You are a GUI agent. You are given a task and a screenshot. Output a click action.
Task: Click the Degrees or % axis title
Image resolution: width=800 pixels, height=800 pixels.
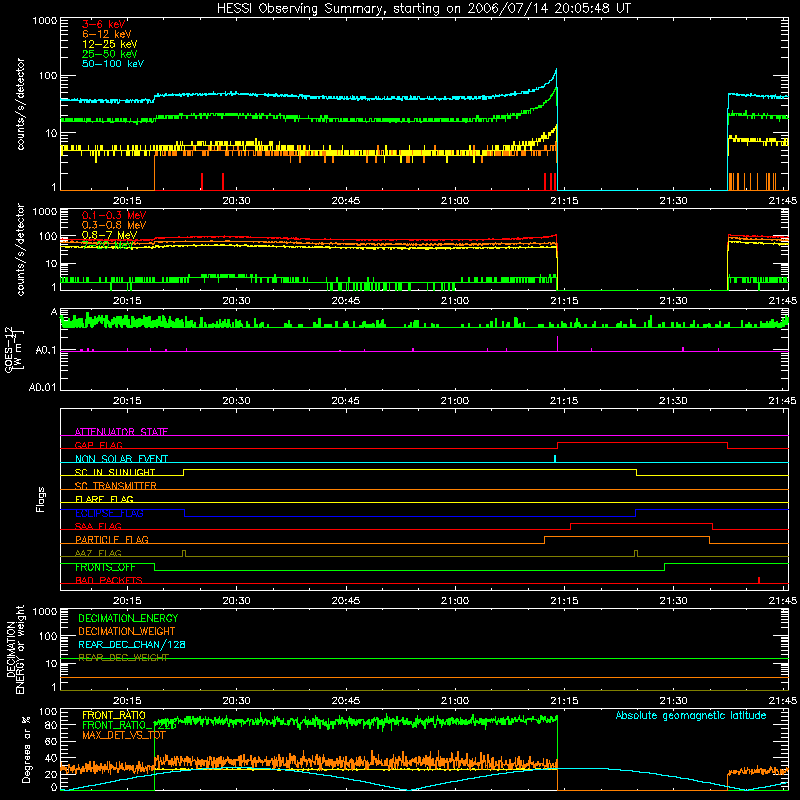(x=26, y=749)
